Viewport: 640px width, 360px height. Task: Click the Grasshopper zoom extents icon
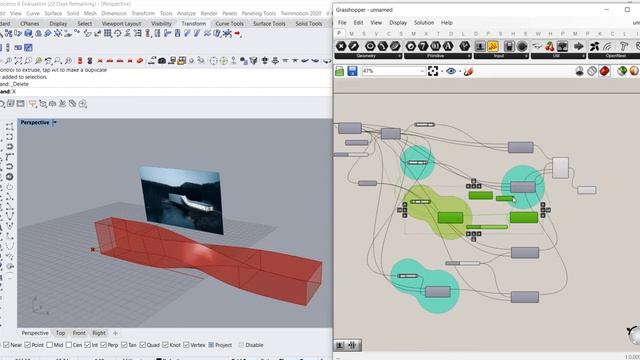(x=433, y=71)
